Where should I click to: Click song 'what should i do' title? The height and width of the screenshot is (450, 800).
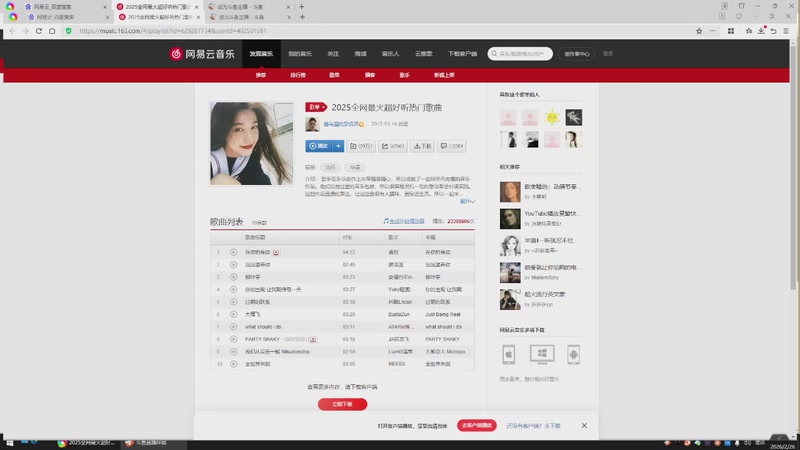click(x=263, y=327)
